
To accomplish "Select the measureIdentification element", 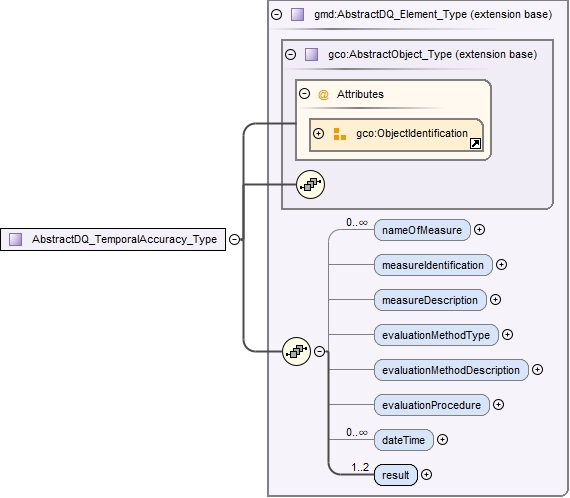I will tap(433, 265).
